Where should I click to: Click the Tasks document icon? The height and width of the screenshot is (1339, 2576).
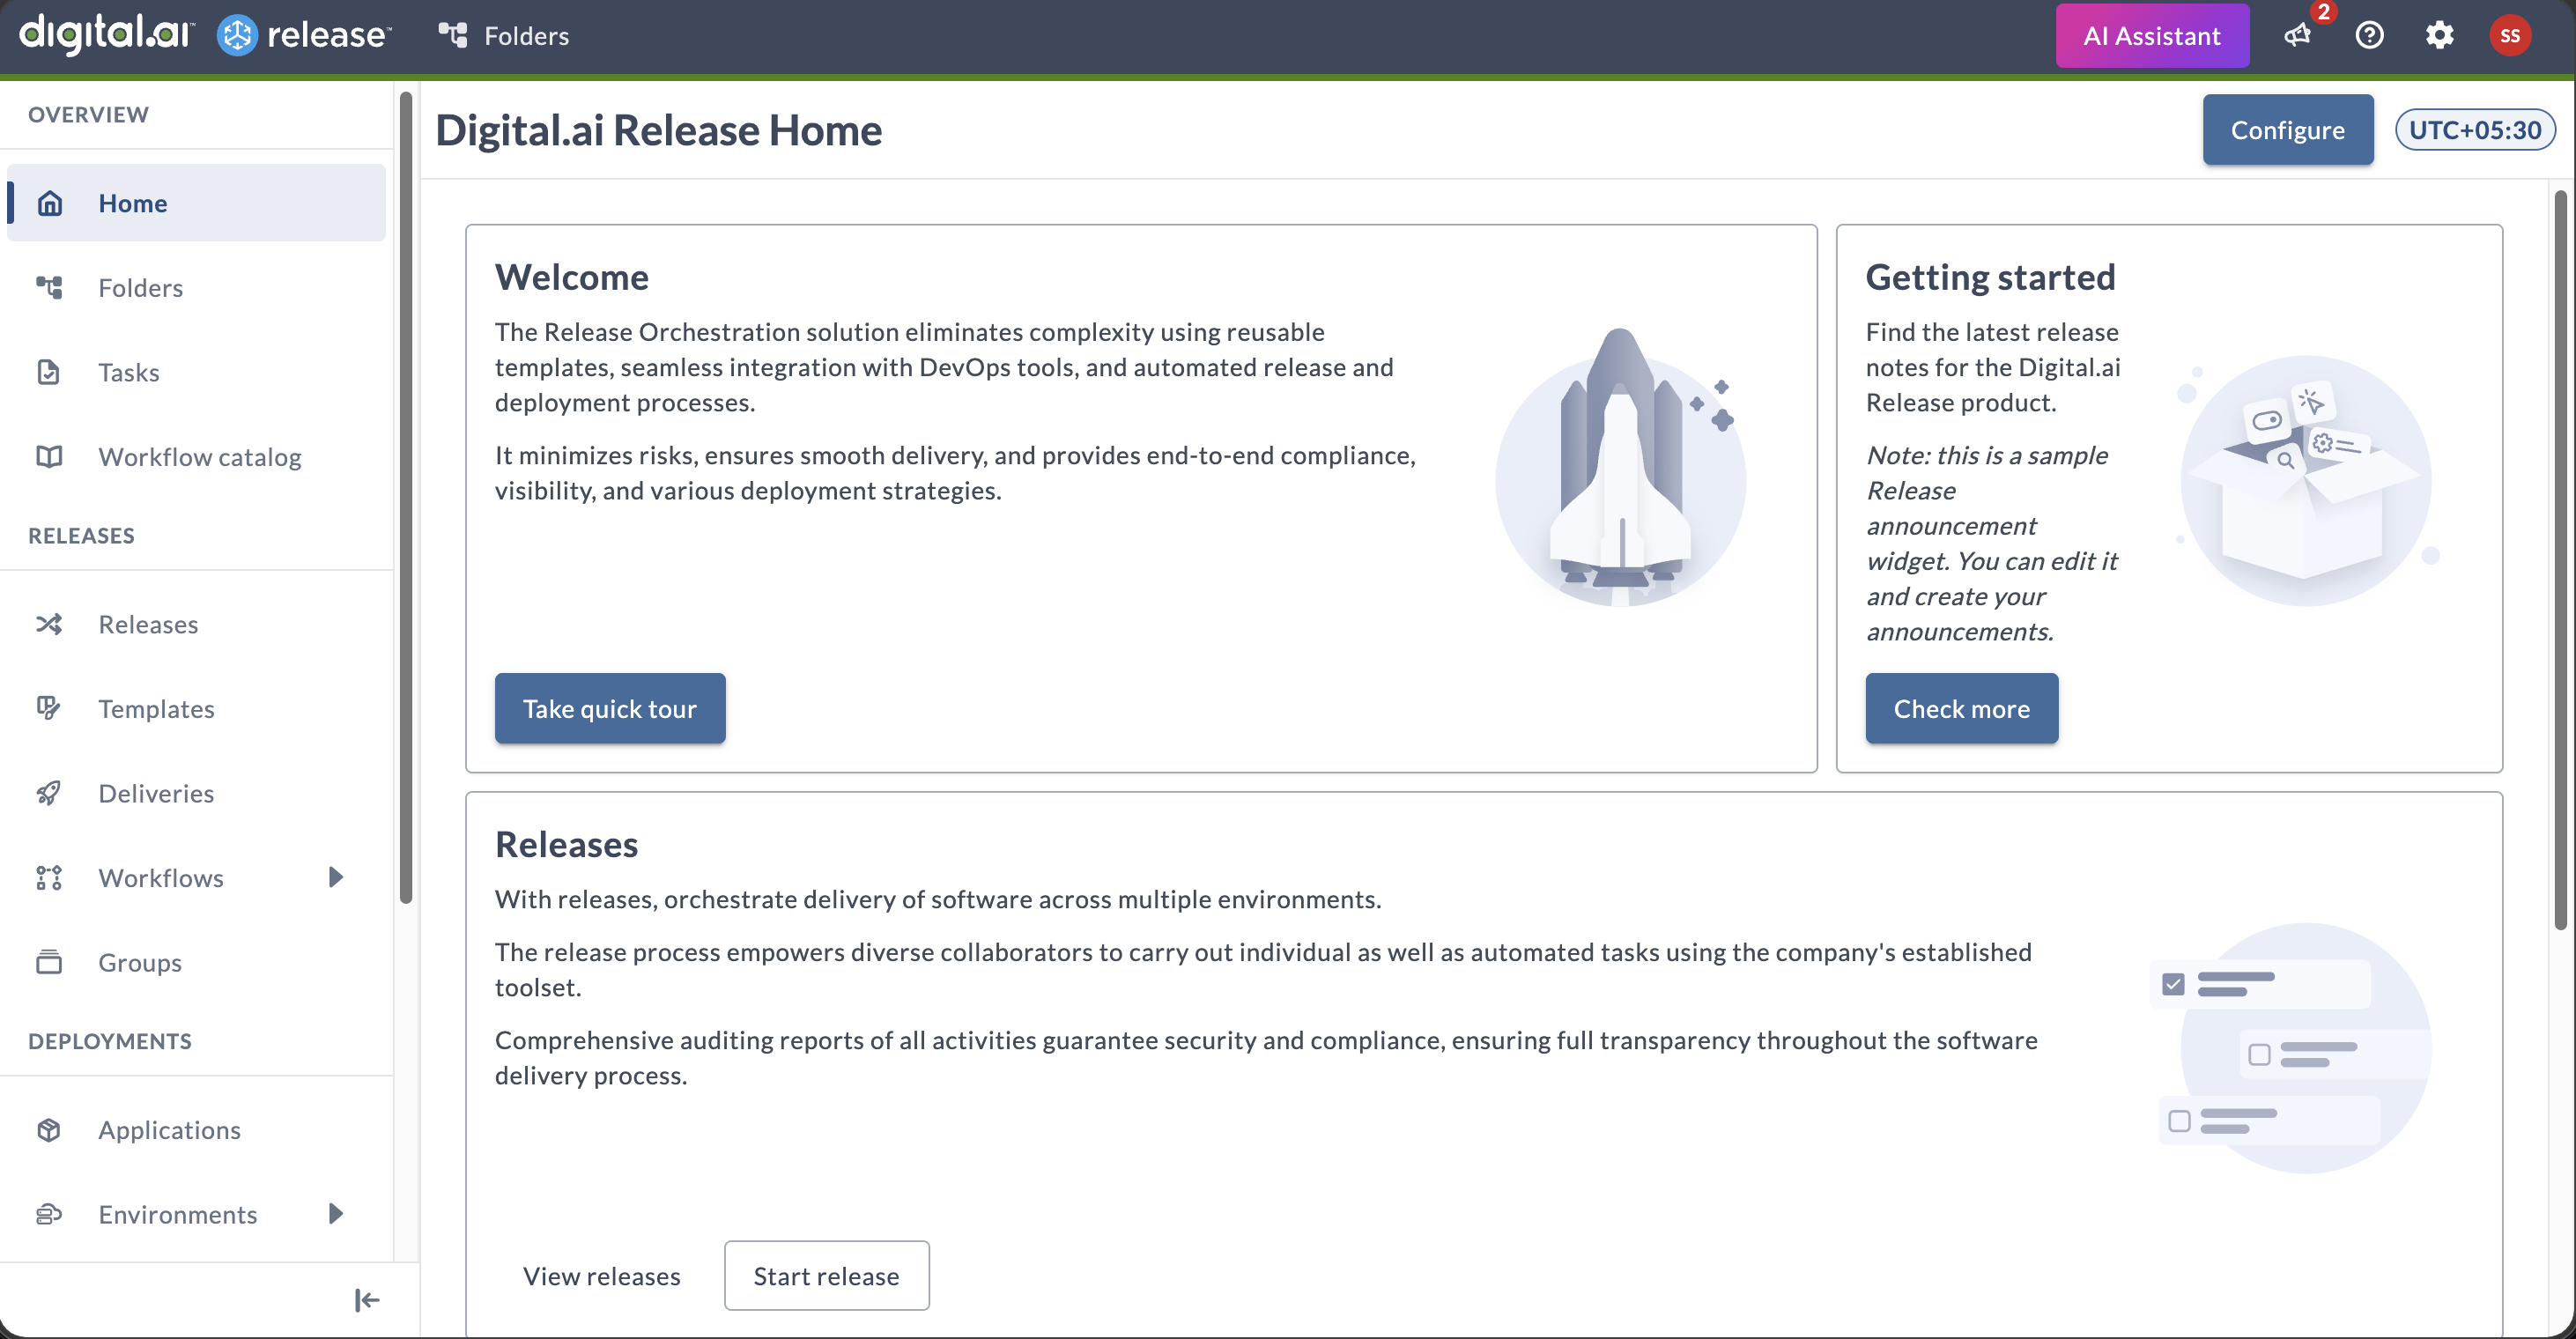click(x=49, y=372)
